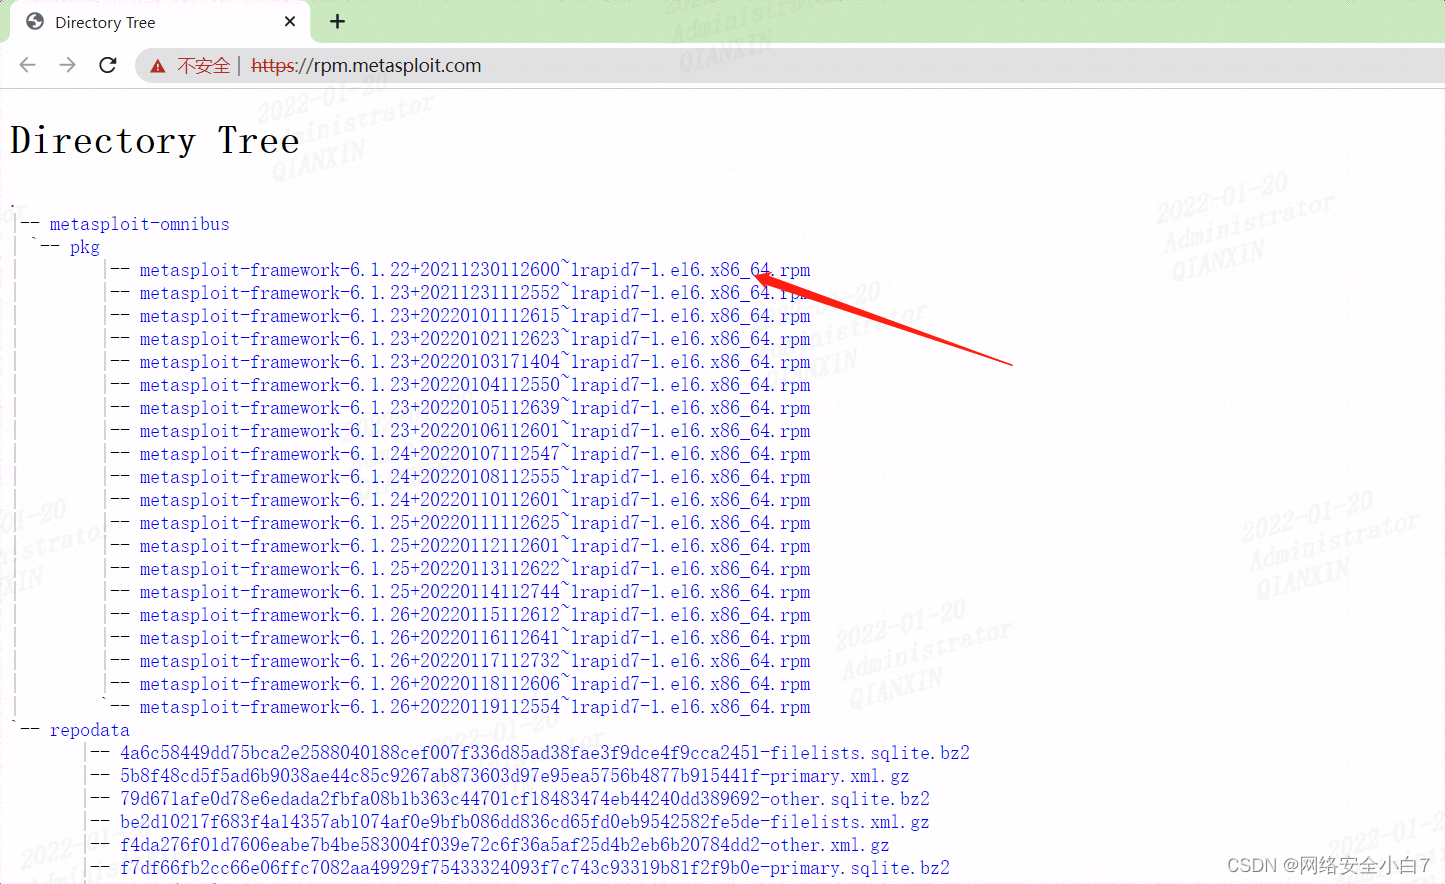Download 6.1.26+20220116112641 rpm package
Screen dimensions: 1445x884
(x=475, y=638)
